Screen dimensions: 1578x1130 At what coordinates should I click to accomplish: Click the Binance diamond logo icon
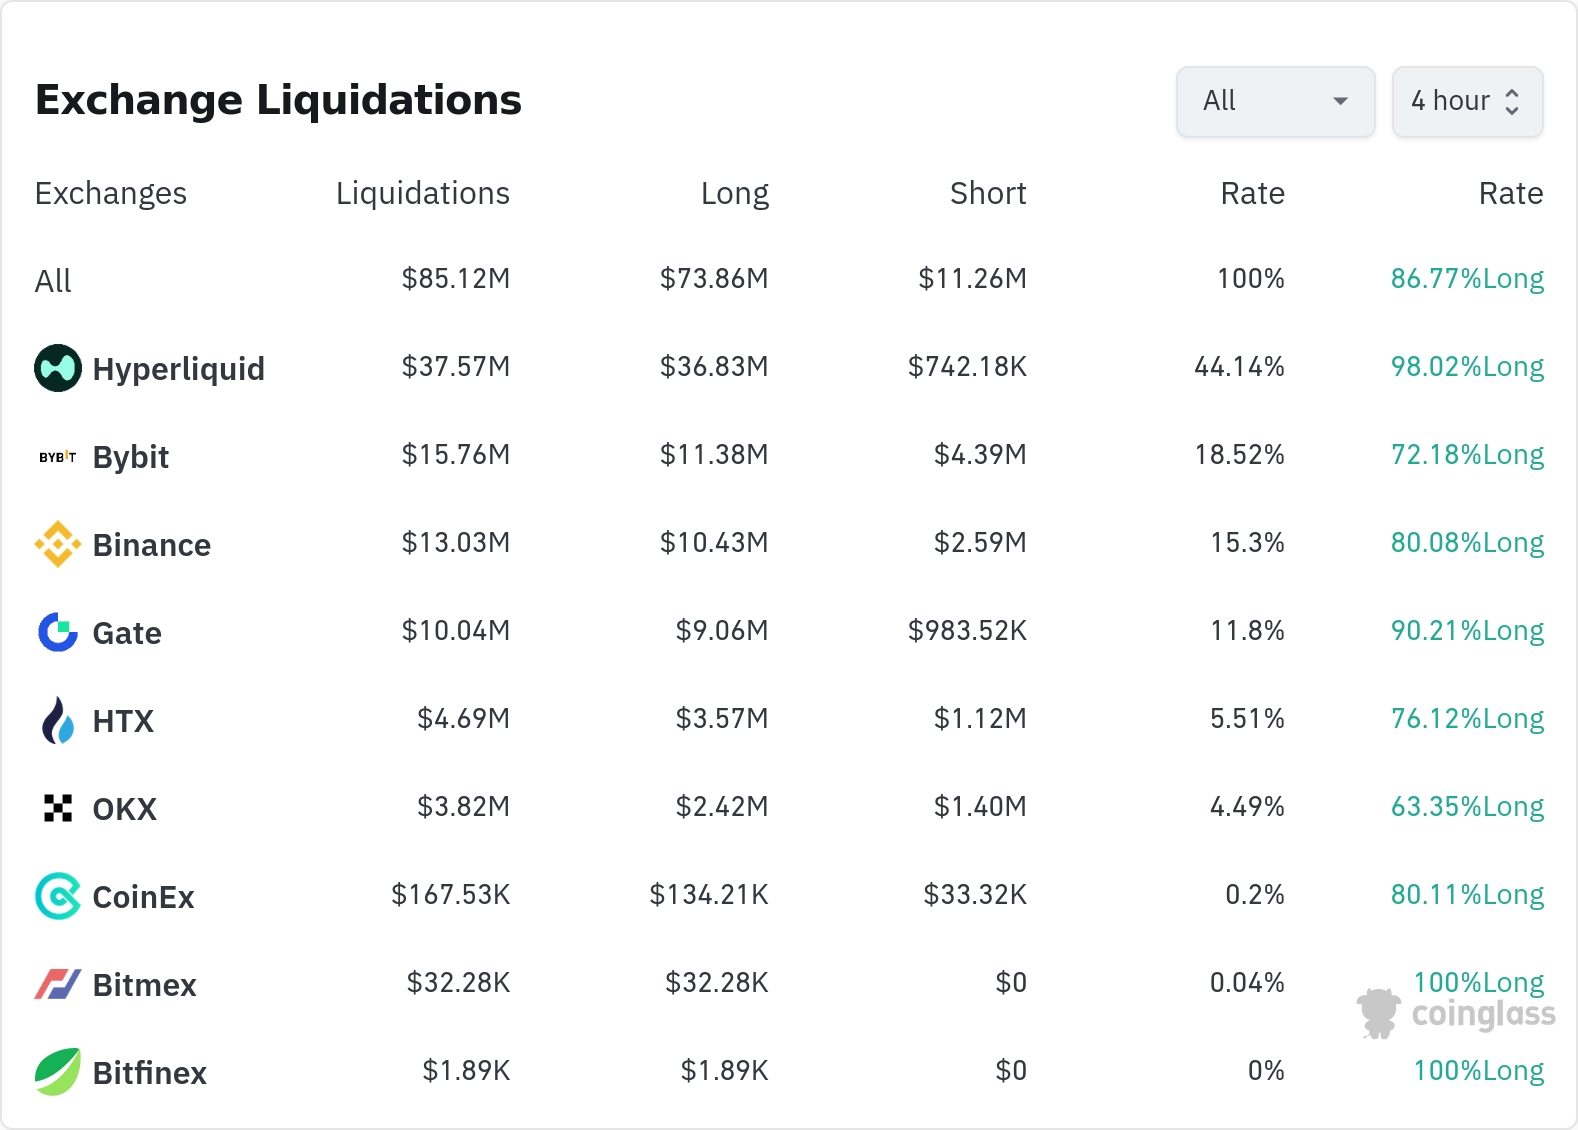58,544
